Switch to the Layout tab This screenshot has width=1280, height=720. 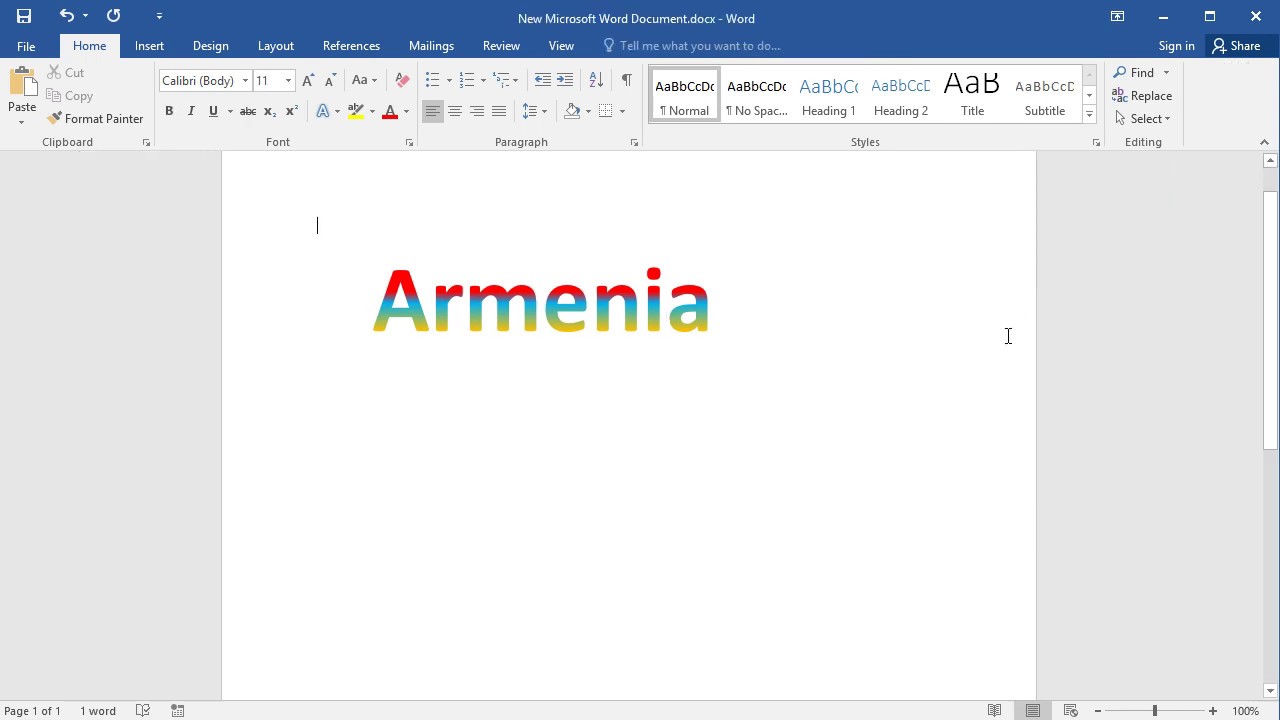(x=276, y=46)
